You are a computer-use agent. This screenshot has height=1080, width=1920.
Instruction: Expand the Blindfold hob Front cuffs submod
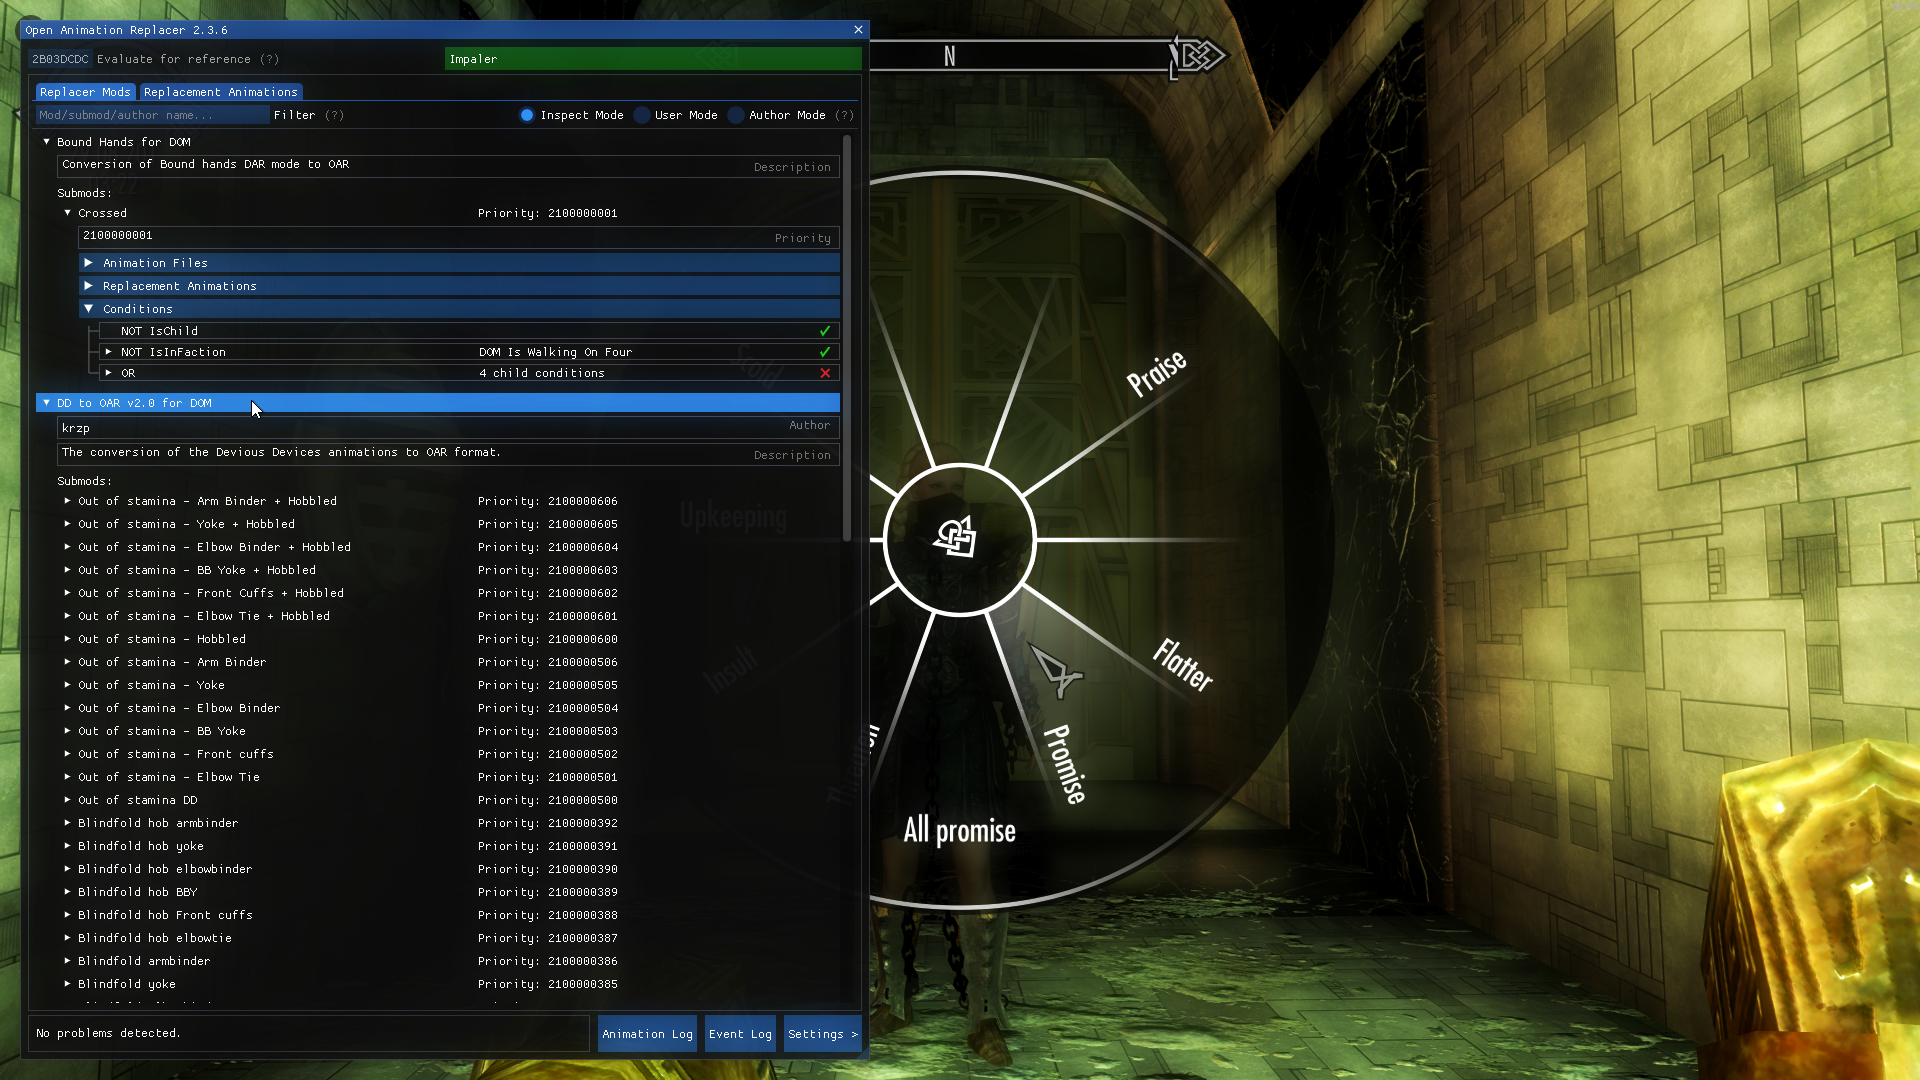point(67,915)
